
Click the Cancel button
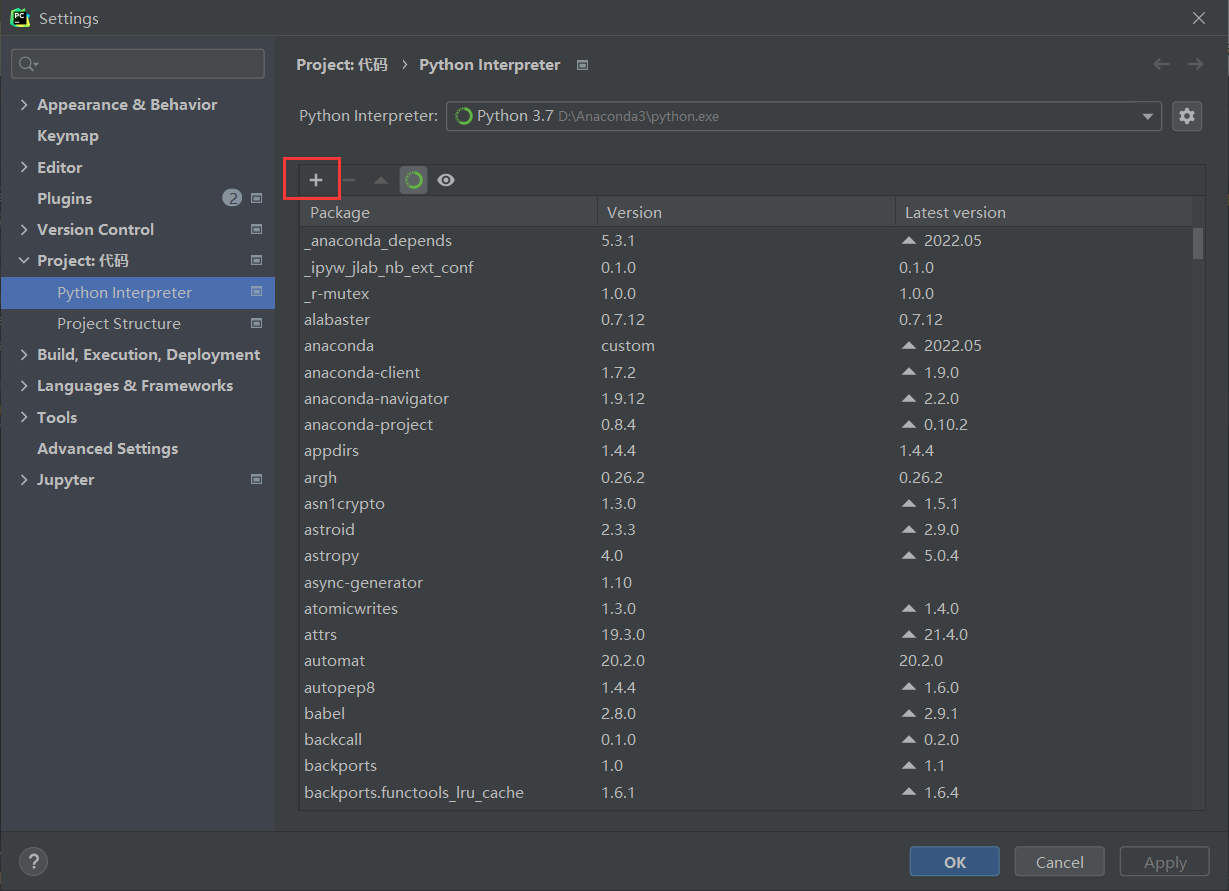coord(1059,861)
